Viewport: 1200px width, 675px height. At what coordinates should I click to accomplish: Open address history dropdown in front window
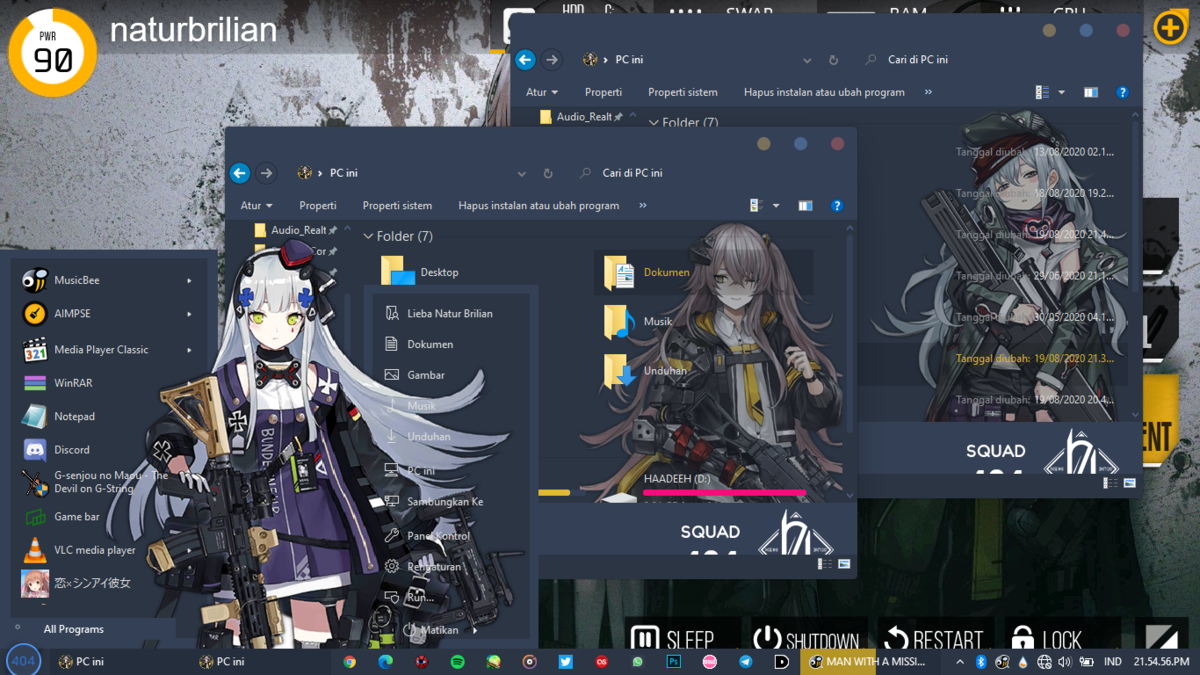pos(521,173)
